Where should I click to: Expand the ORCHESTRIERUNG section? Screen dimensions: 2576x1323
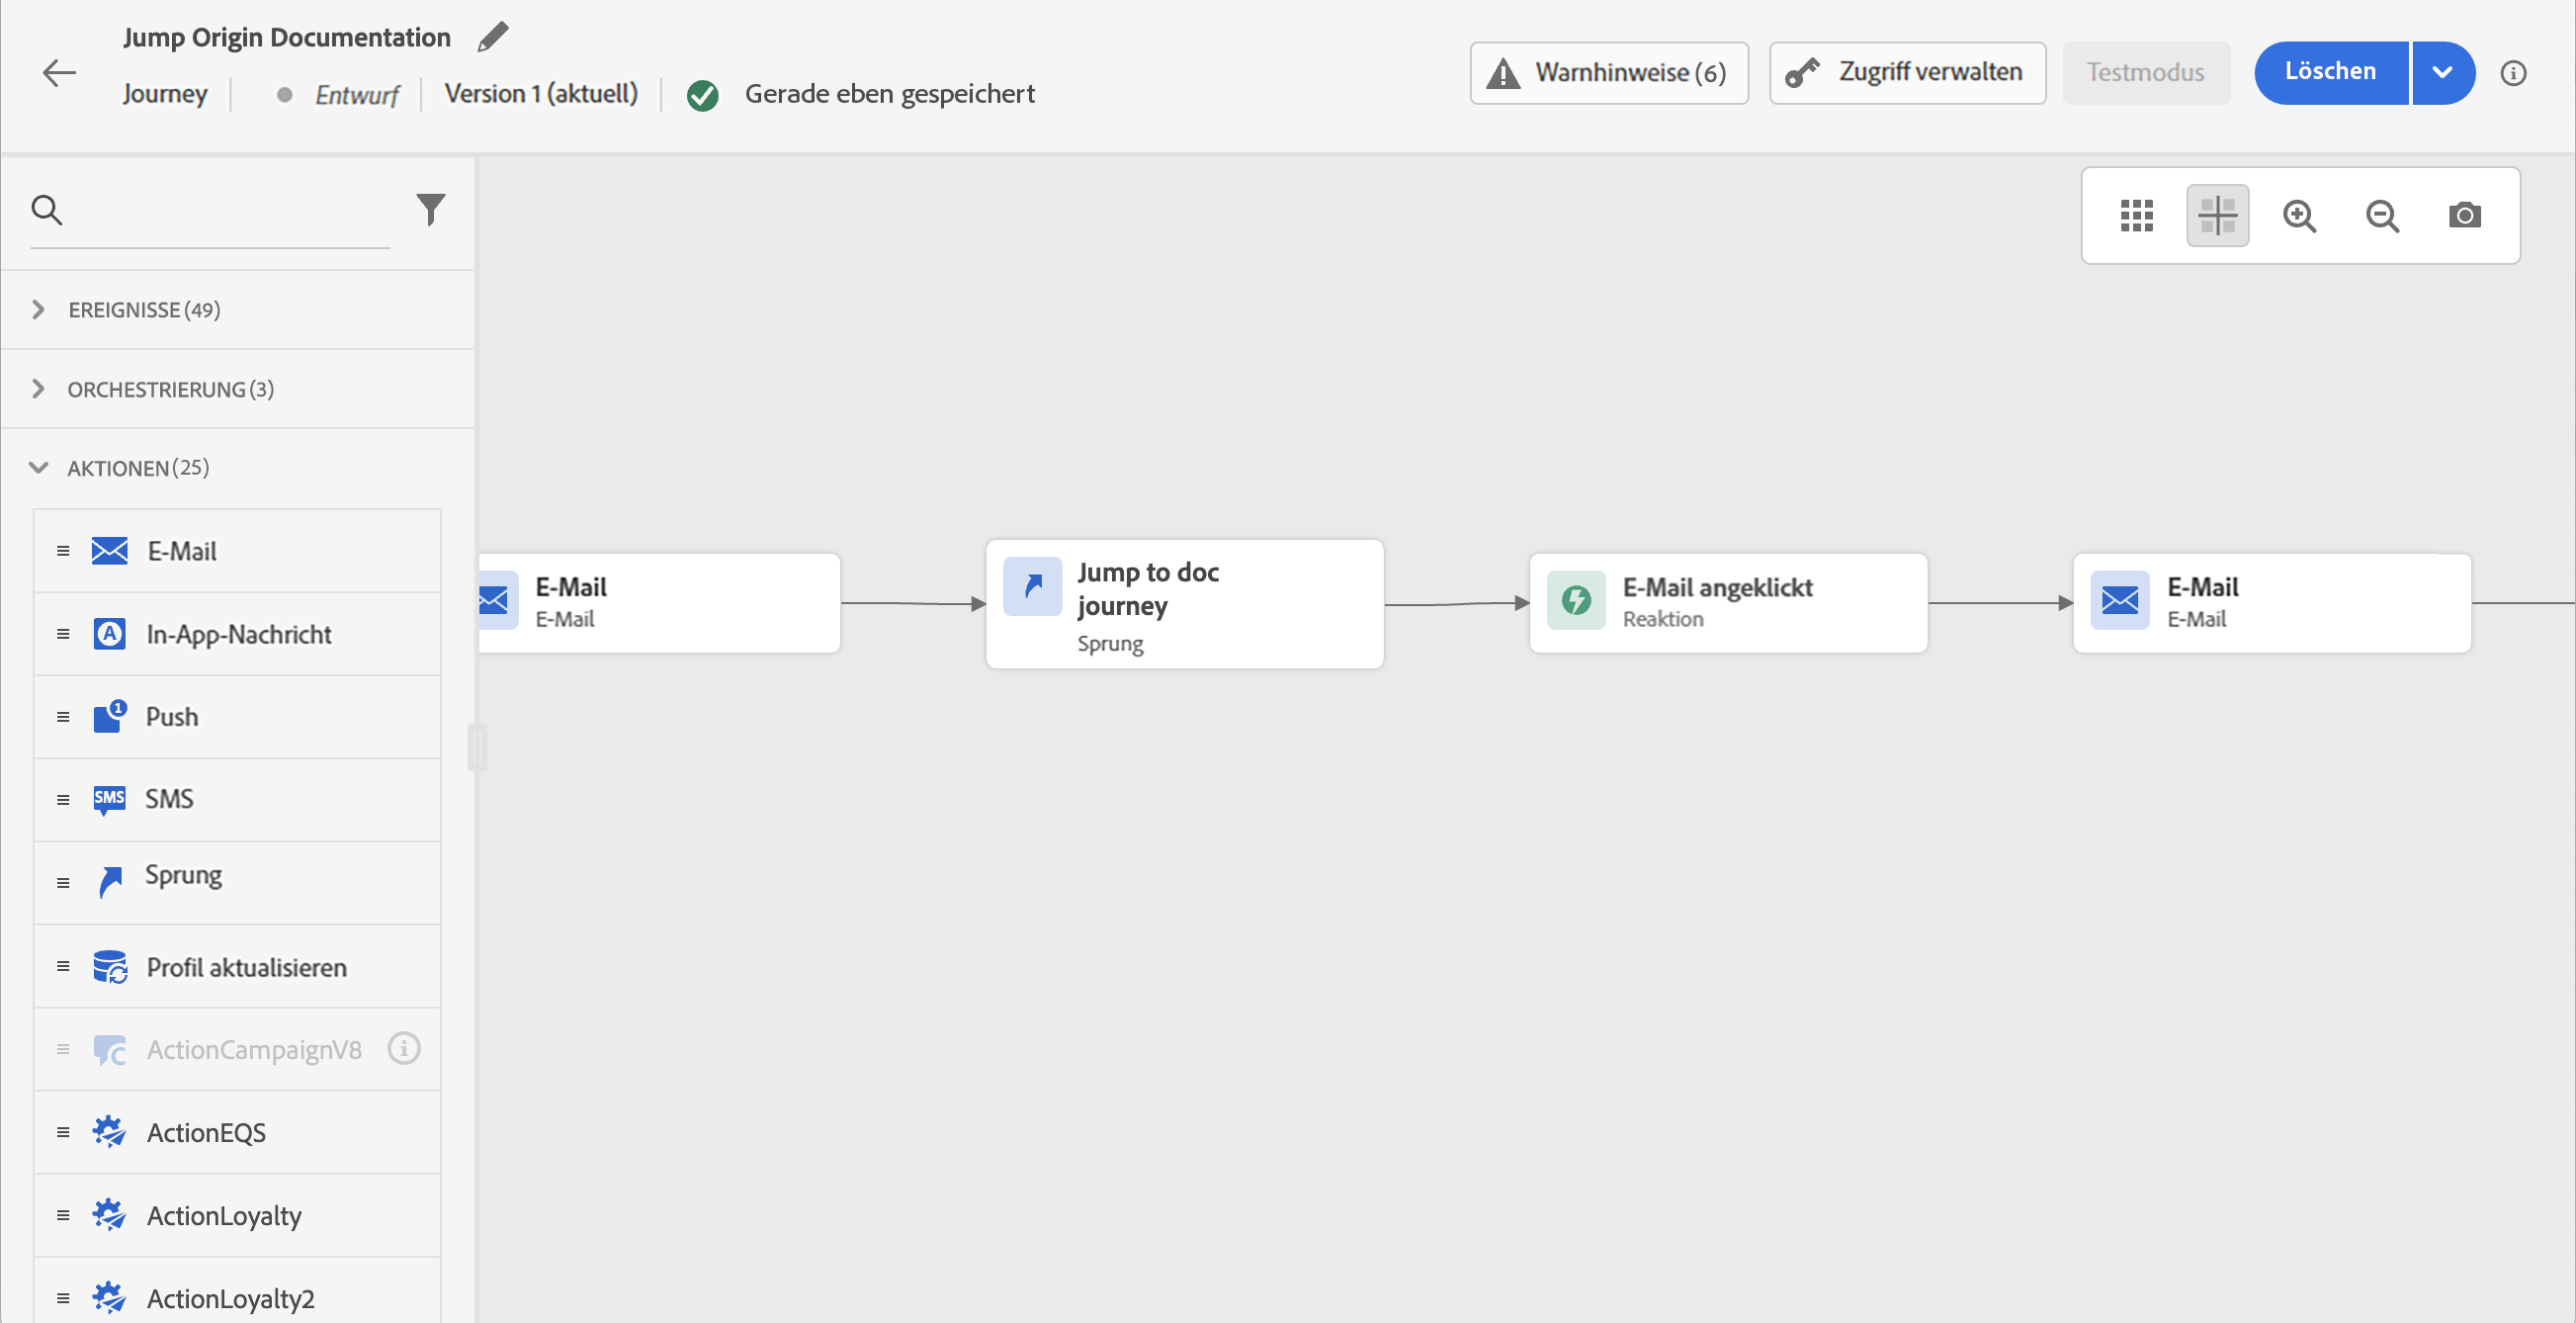(38, 389)
